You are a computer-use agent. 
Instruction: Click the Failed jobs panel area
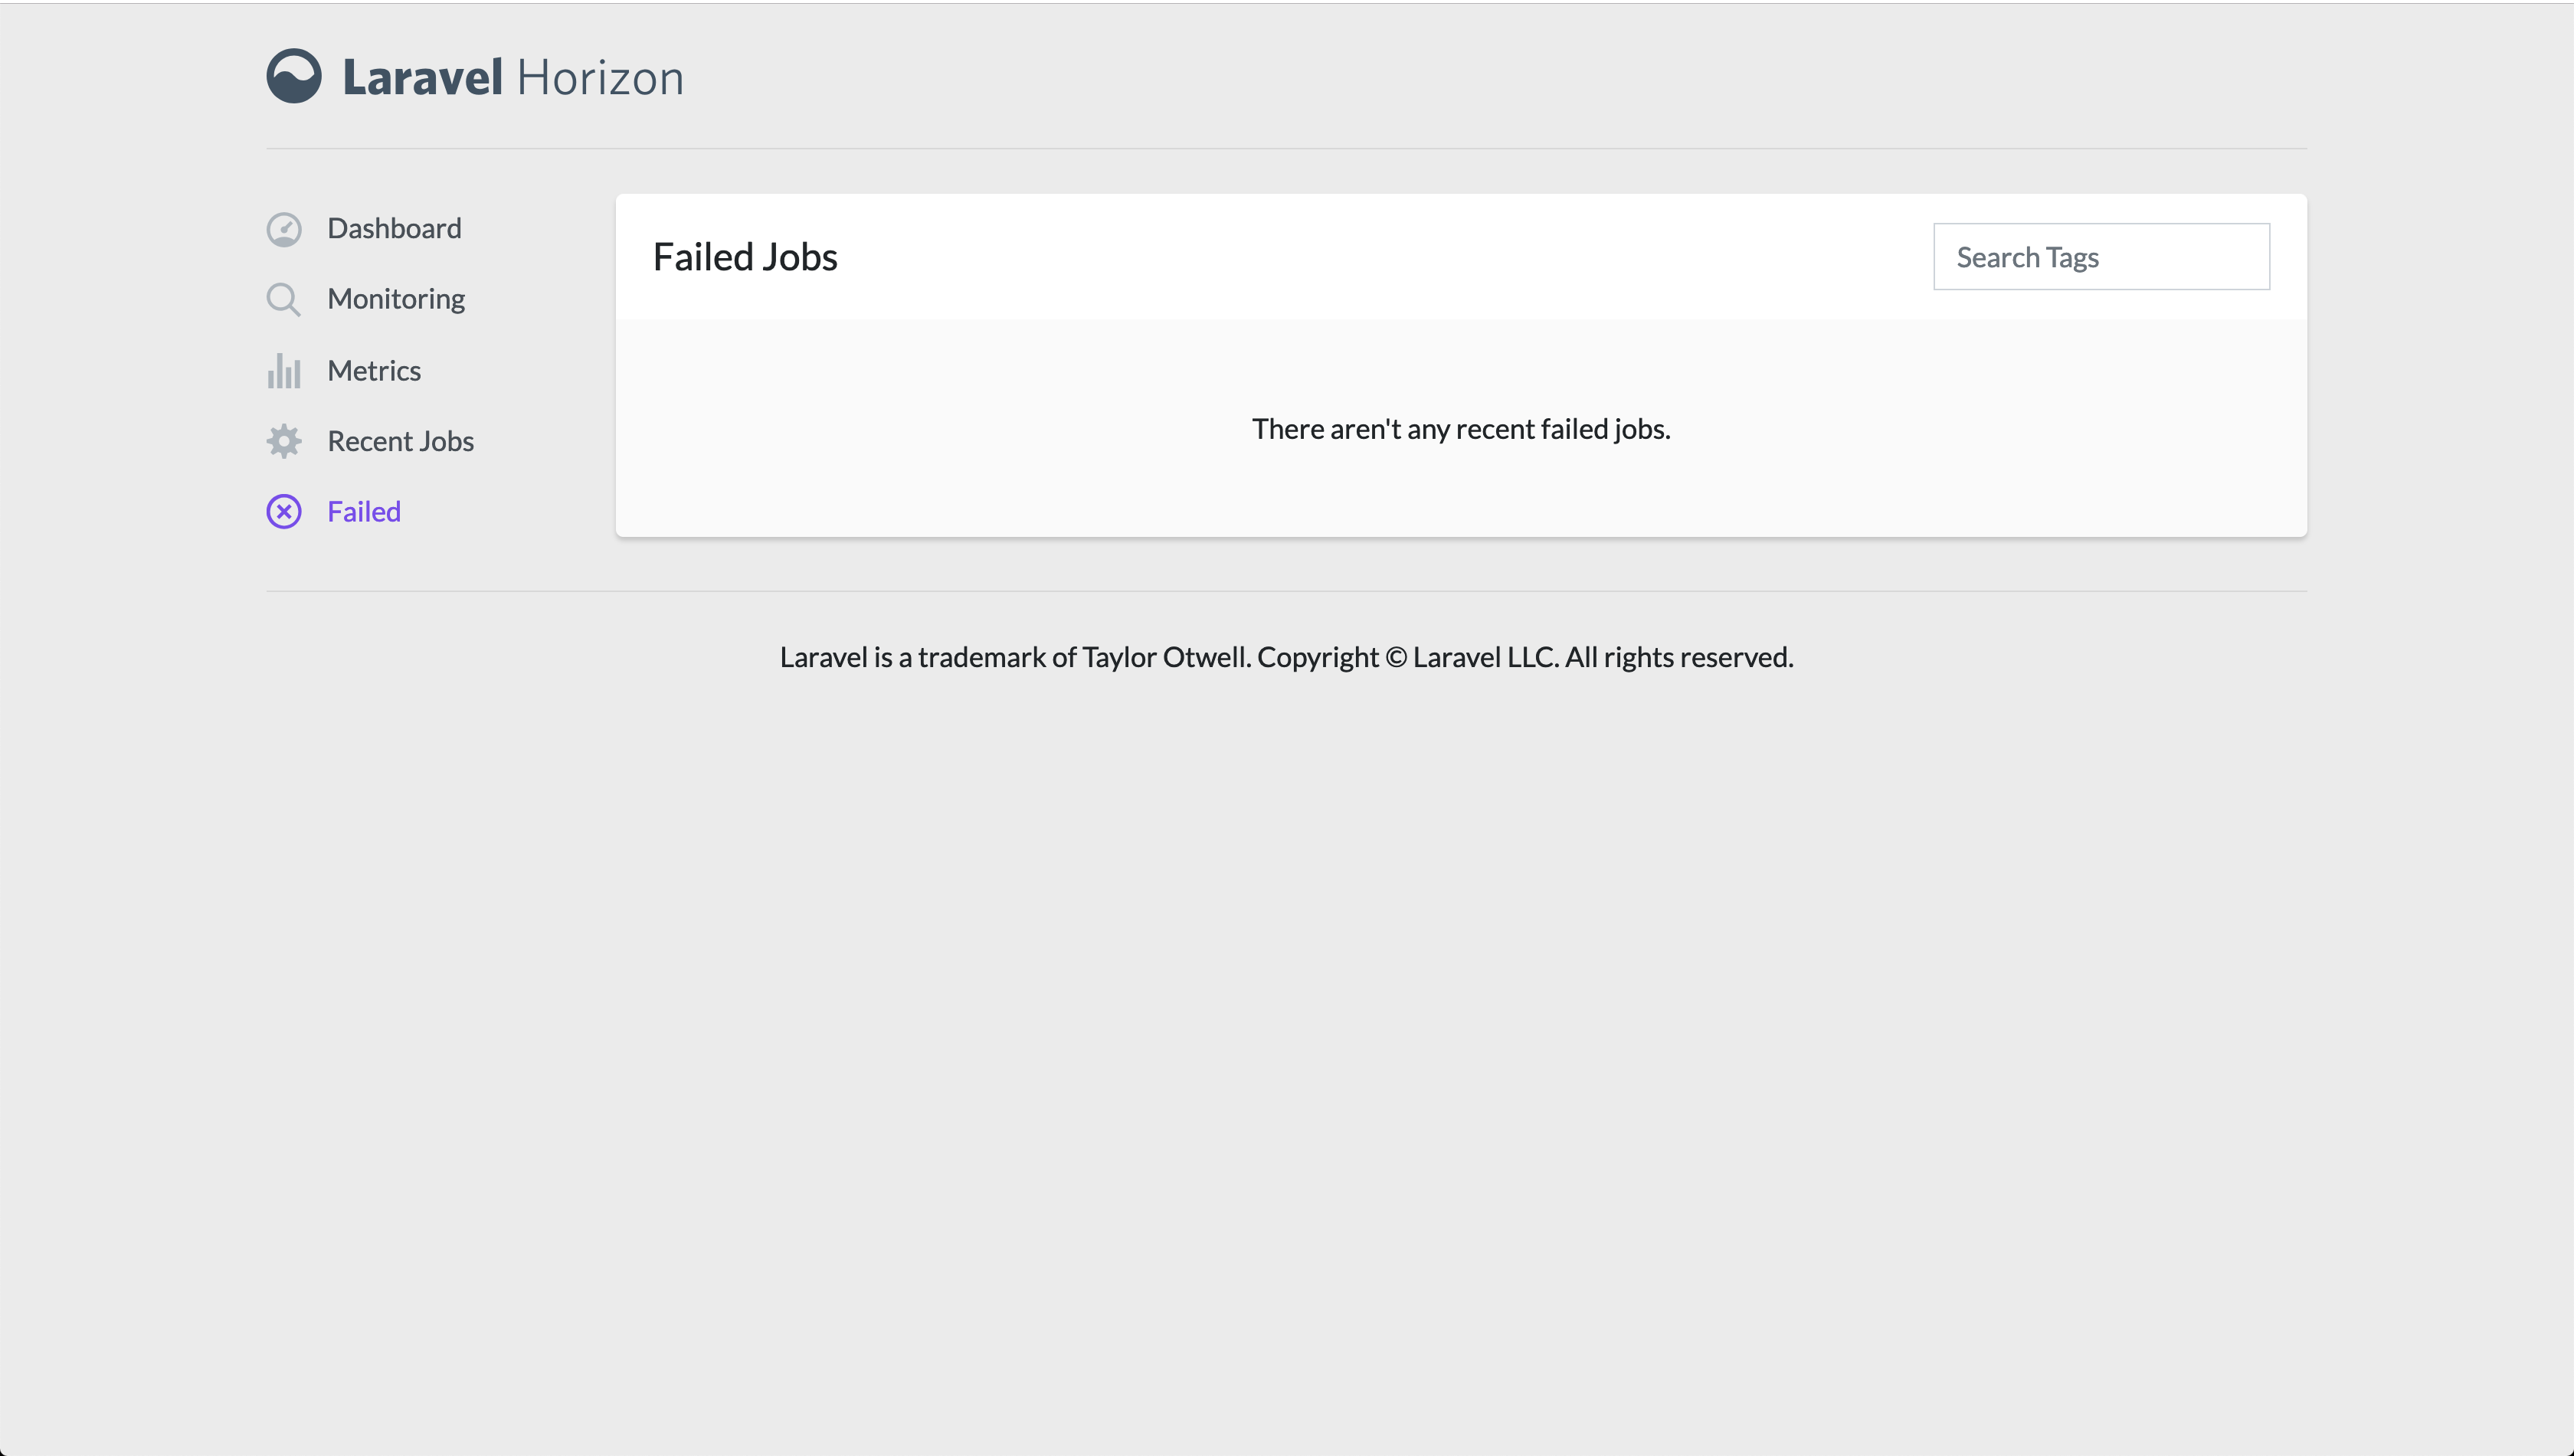1460,430
